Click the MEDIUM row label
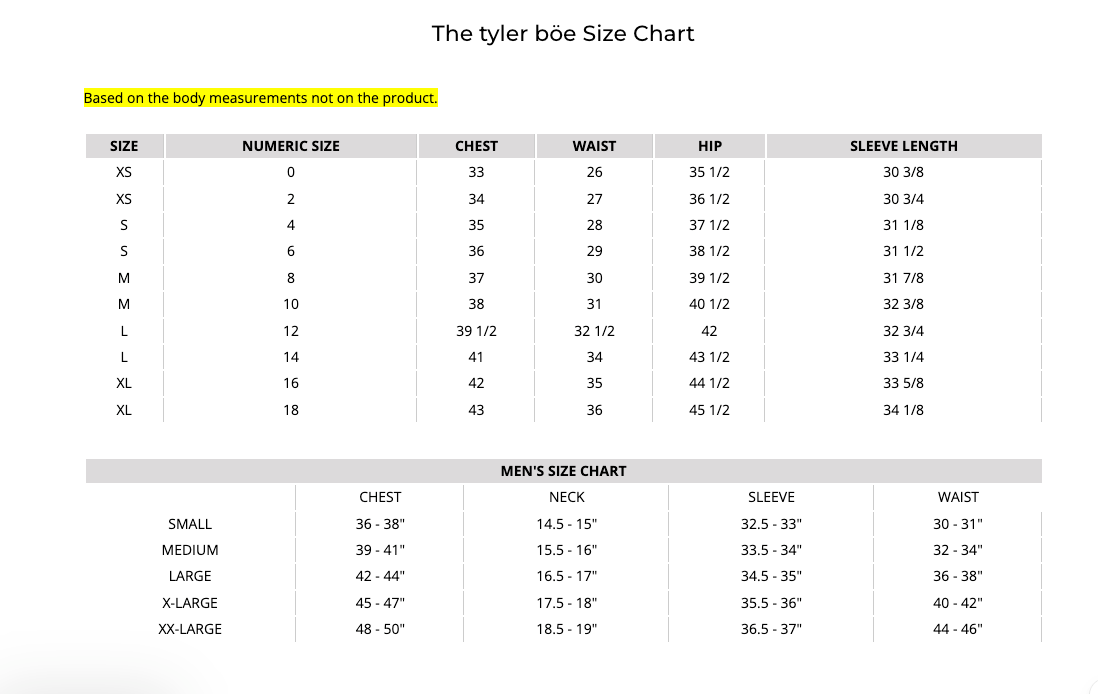This screenshot has height=694, width=1098. 190,550
